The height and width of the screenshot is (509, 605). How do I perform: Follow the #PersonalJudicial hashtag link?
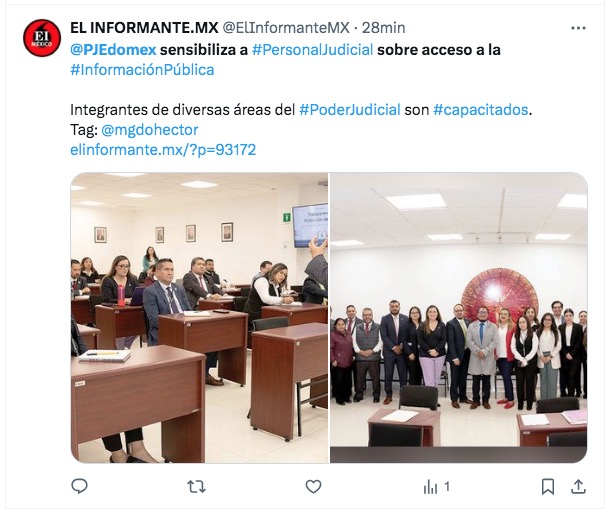(313, 50)
